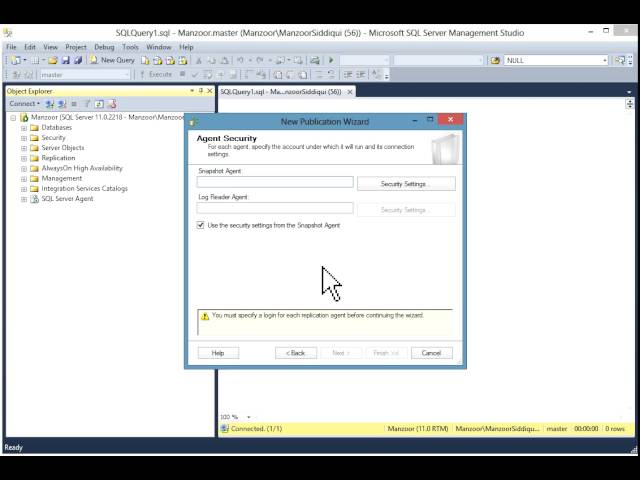Click the Refresh icon in Object Explorer toolbar

pyautogui.click(x=99, y=104)
